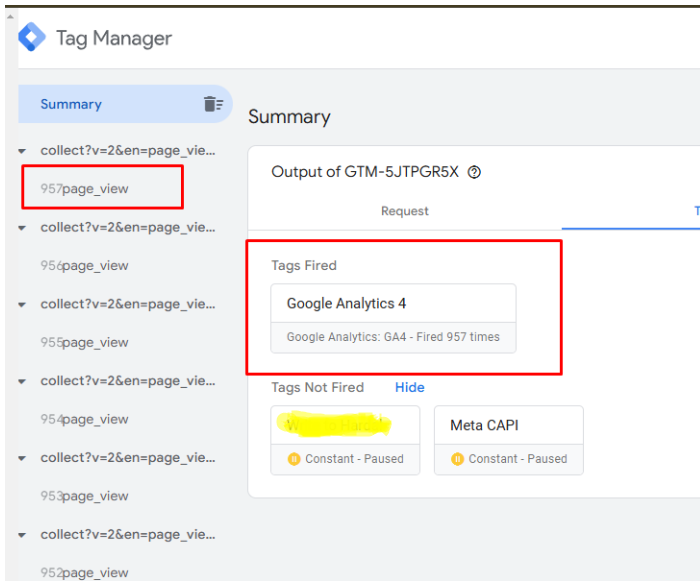Open help icon beside Output of GTM-5JTPGR5X
The height and width of the screenshot is (582, 700).
tap(474, 172)
